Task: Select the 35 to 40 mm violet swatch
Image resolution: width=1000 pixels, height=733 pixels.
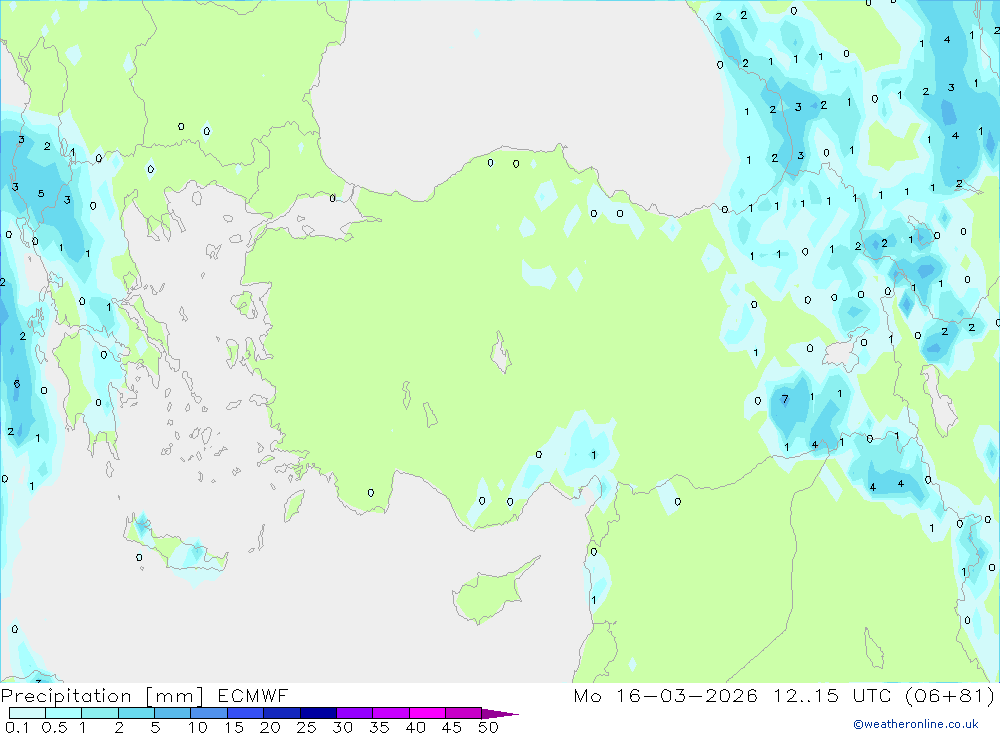Action: pyautogui.click(x=390, y=713)
